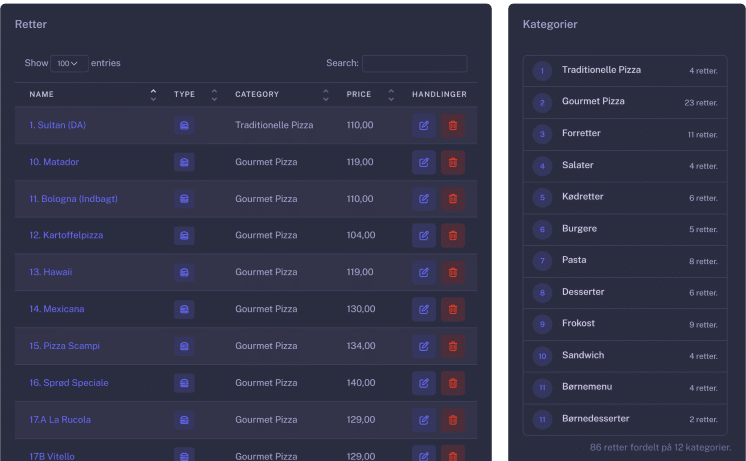Viewport: 746px width, 461px height.
Task: Edit the Kartoffelpizza dish entry
Action: tap(423, 236)
